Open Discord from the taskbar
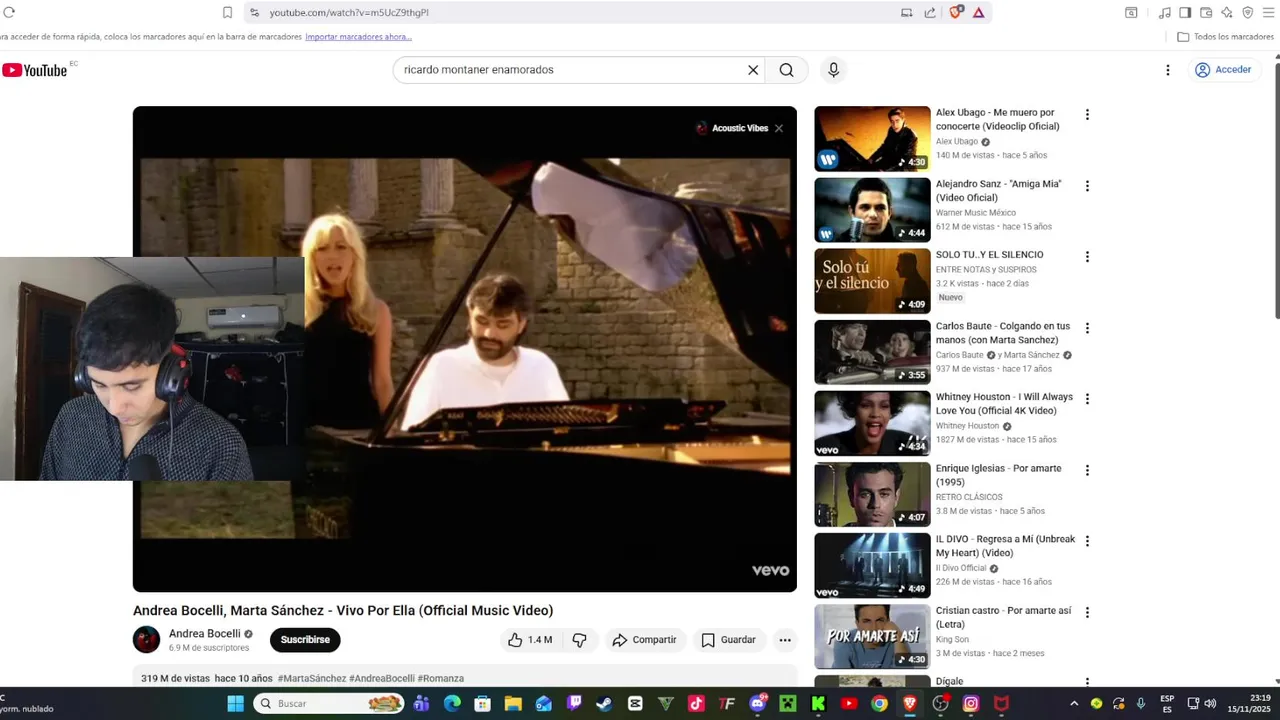Viewport: 1280px width, 720px height. [757, 704]
